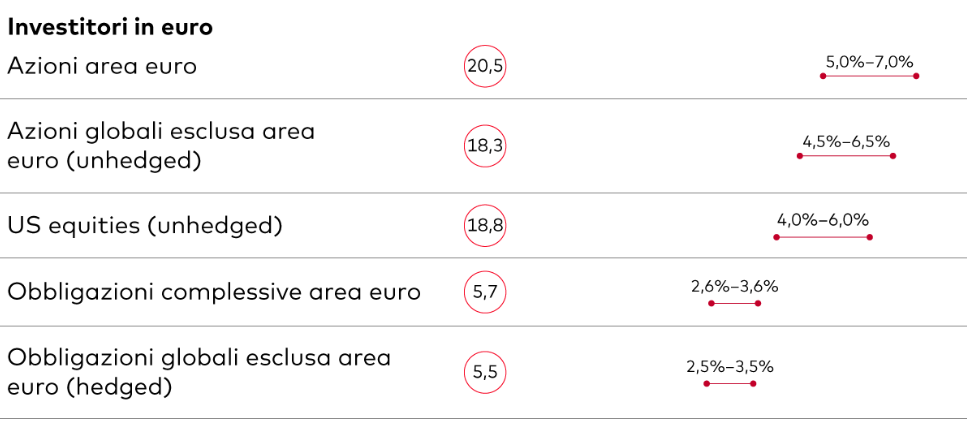Select Obbligazioni globali esclusa area euro (hedged)
The height and width of the screenshot is (427, 967).
coord(199,373)
